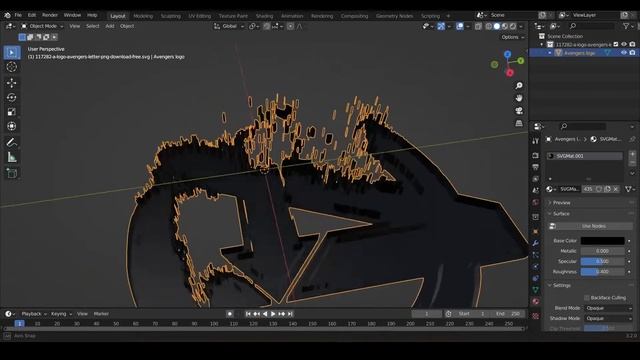Image resolution: width=640 pixels, height=360 pixels.
Task: Switch to the Geometry Nodes workspace tab
Action: click(x=394, y=16)
